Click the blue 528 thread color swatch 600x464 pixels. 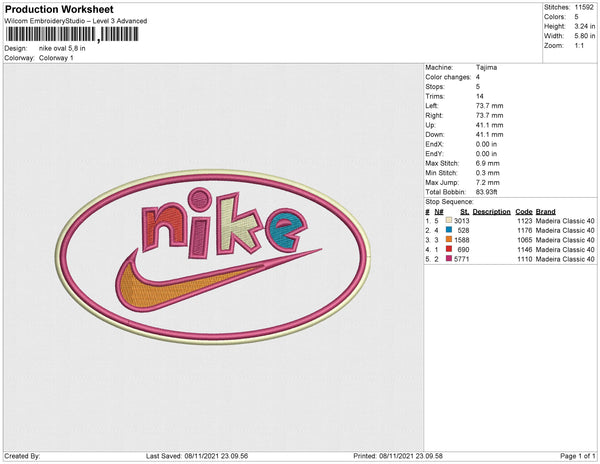[449, 230]
